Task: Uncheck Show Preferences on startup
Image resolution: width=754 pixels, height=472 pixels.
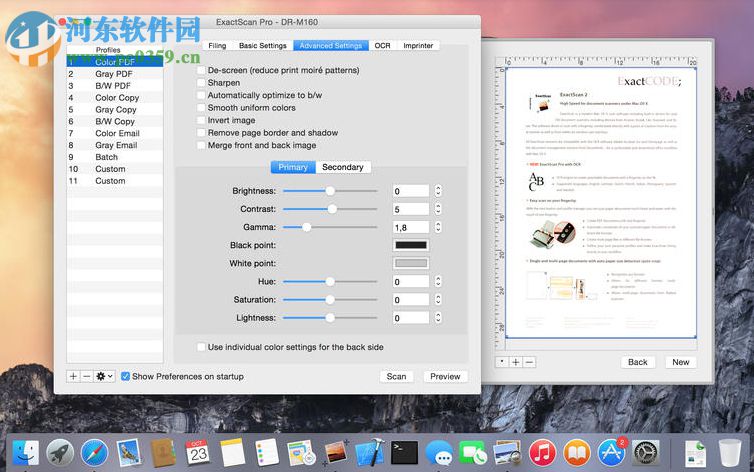Action: coord(126,376)
